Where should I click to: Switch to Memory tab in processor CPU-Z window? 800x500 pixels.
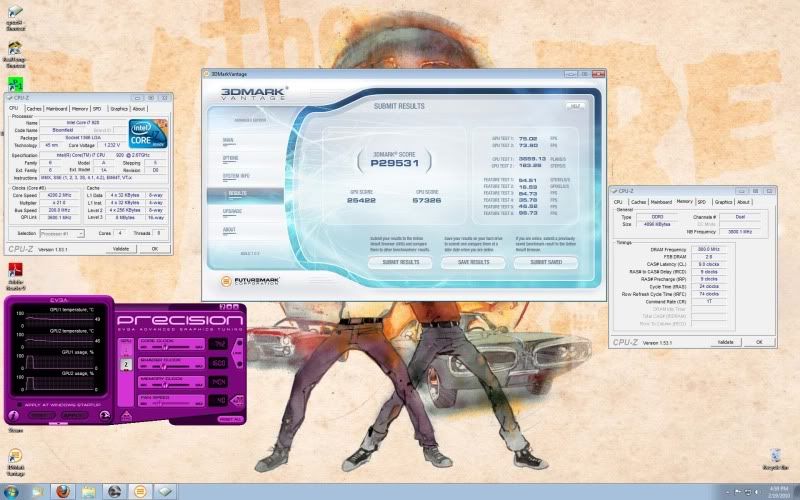(80, 109)
